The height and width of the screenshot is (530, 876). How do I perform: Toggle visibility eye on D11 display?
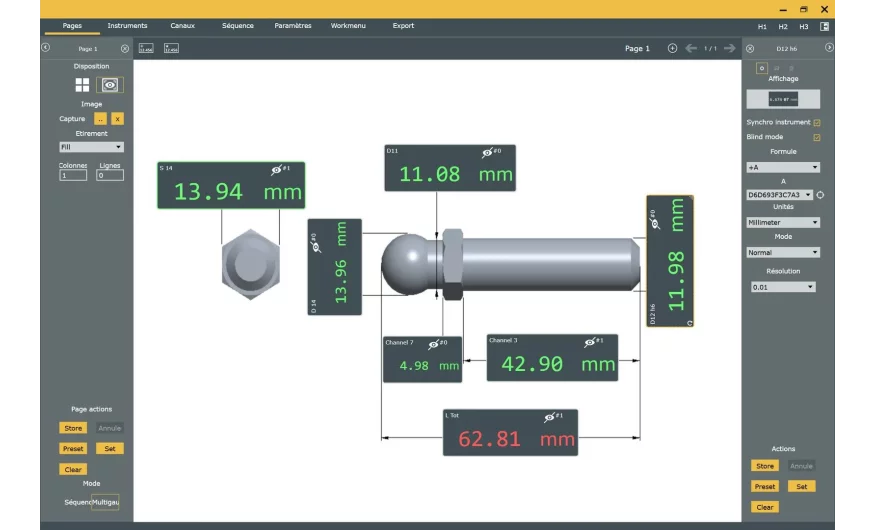pyautogui.click(x=487, y=152)
